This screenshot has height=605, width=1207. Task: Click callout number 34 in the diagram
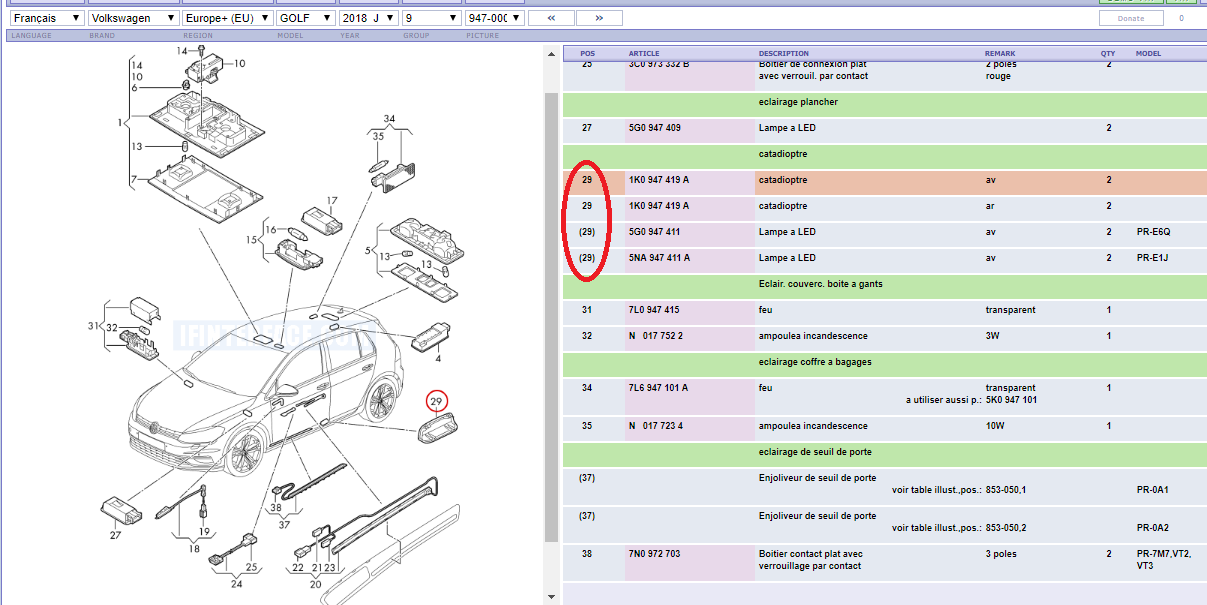(x=389, y=119)
